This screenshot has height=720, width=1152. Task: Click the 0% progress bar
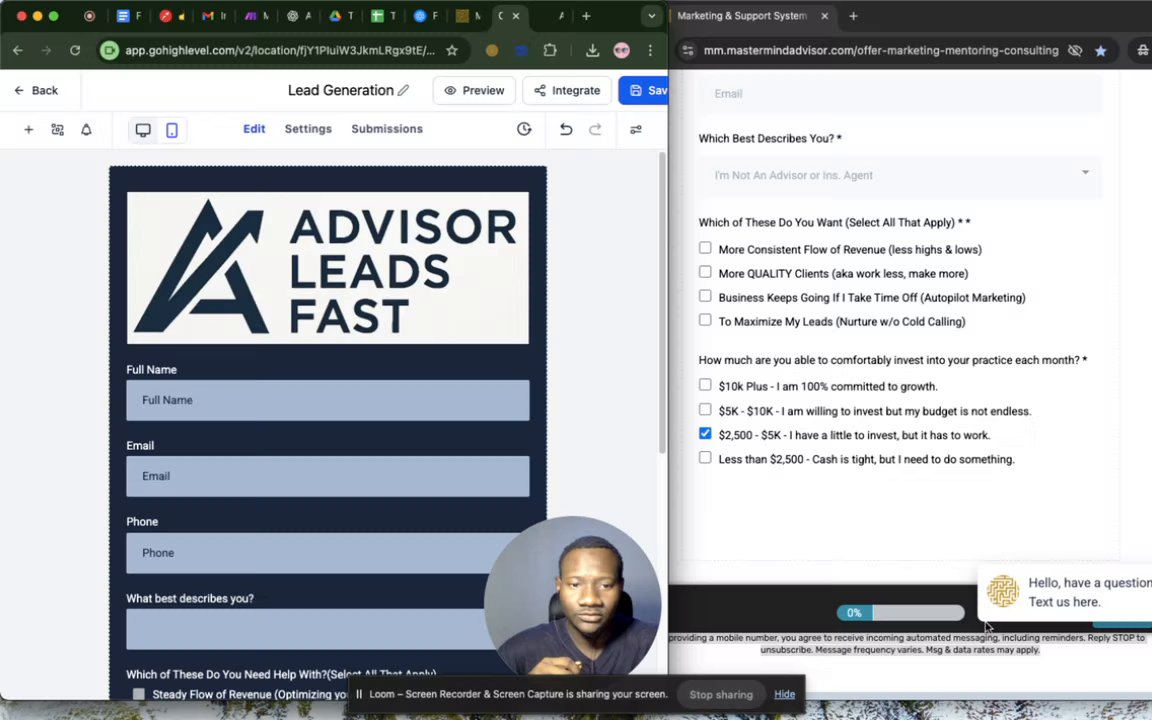click(900, 613)
